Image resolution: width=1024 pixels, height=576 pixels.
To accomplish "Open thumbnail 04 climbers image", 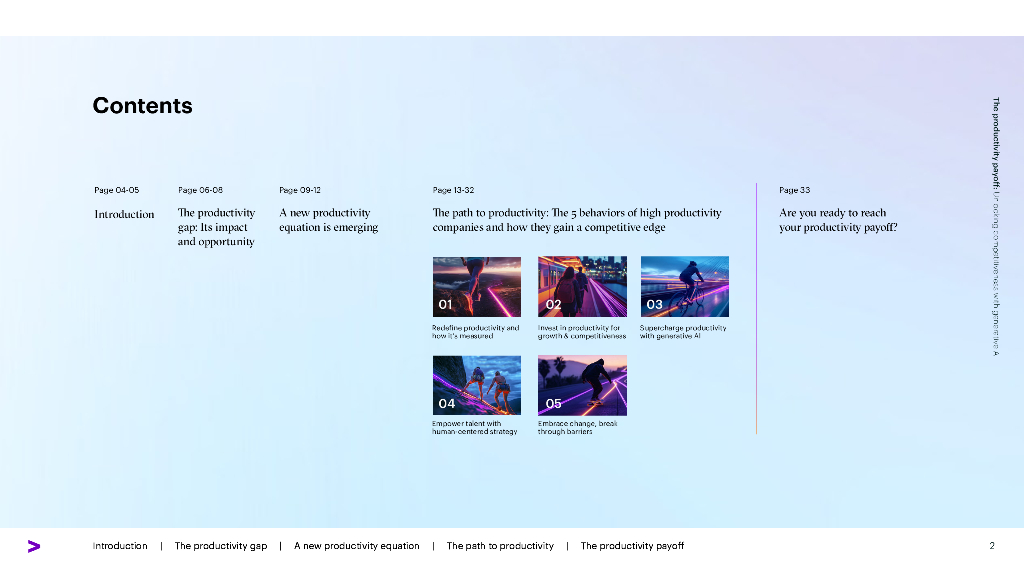I will [477, 385].
